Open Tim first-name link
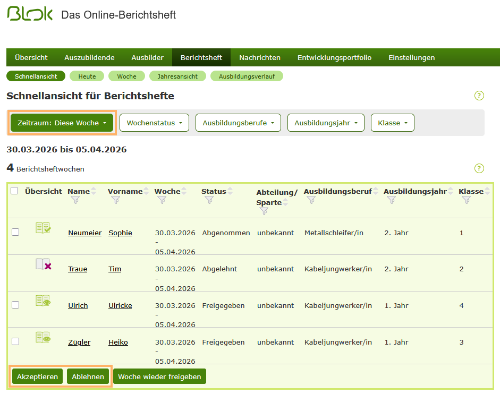 [115, 269]
